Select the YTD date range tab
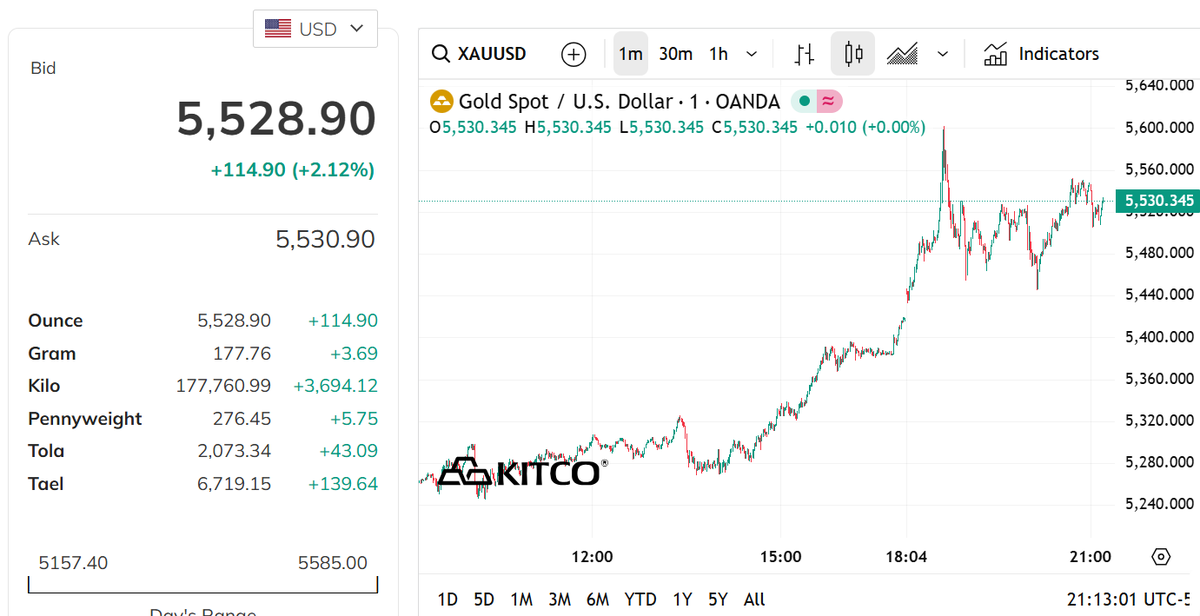Screen dimensions: 1200x616 click(x=640, y=599)
